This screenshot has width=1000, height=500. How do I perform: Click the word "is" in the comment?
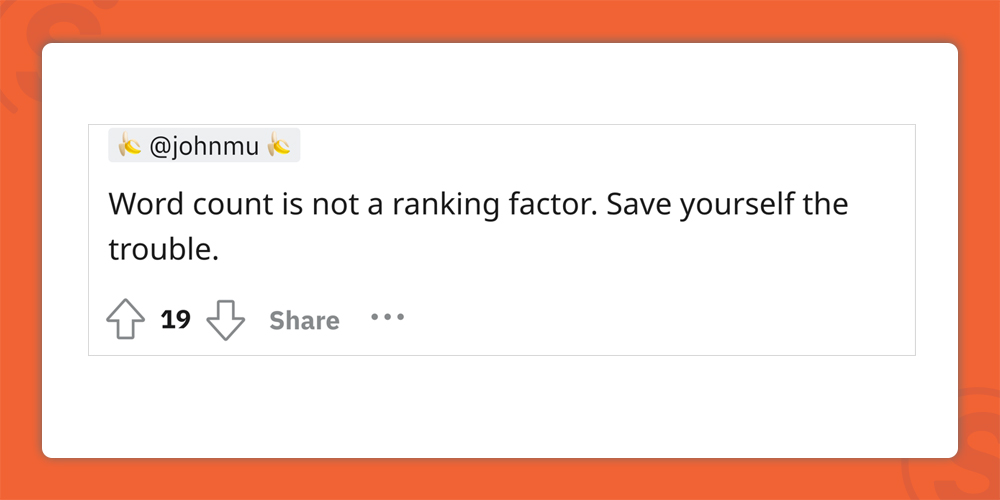pos(291,204)
